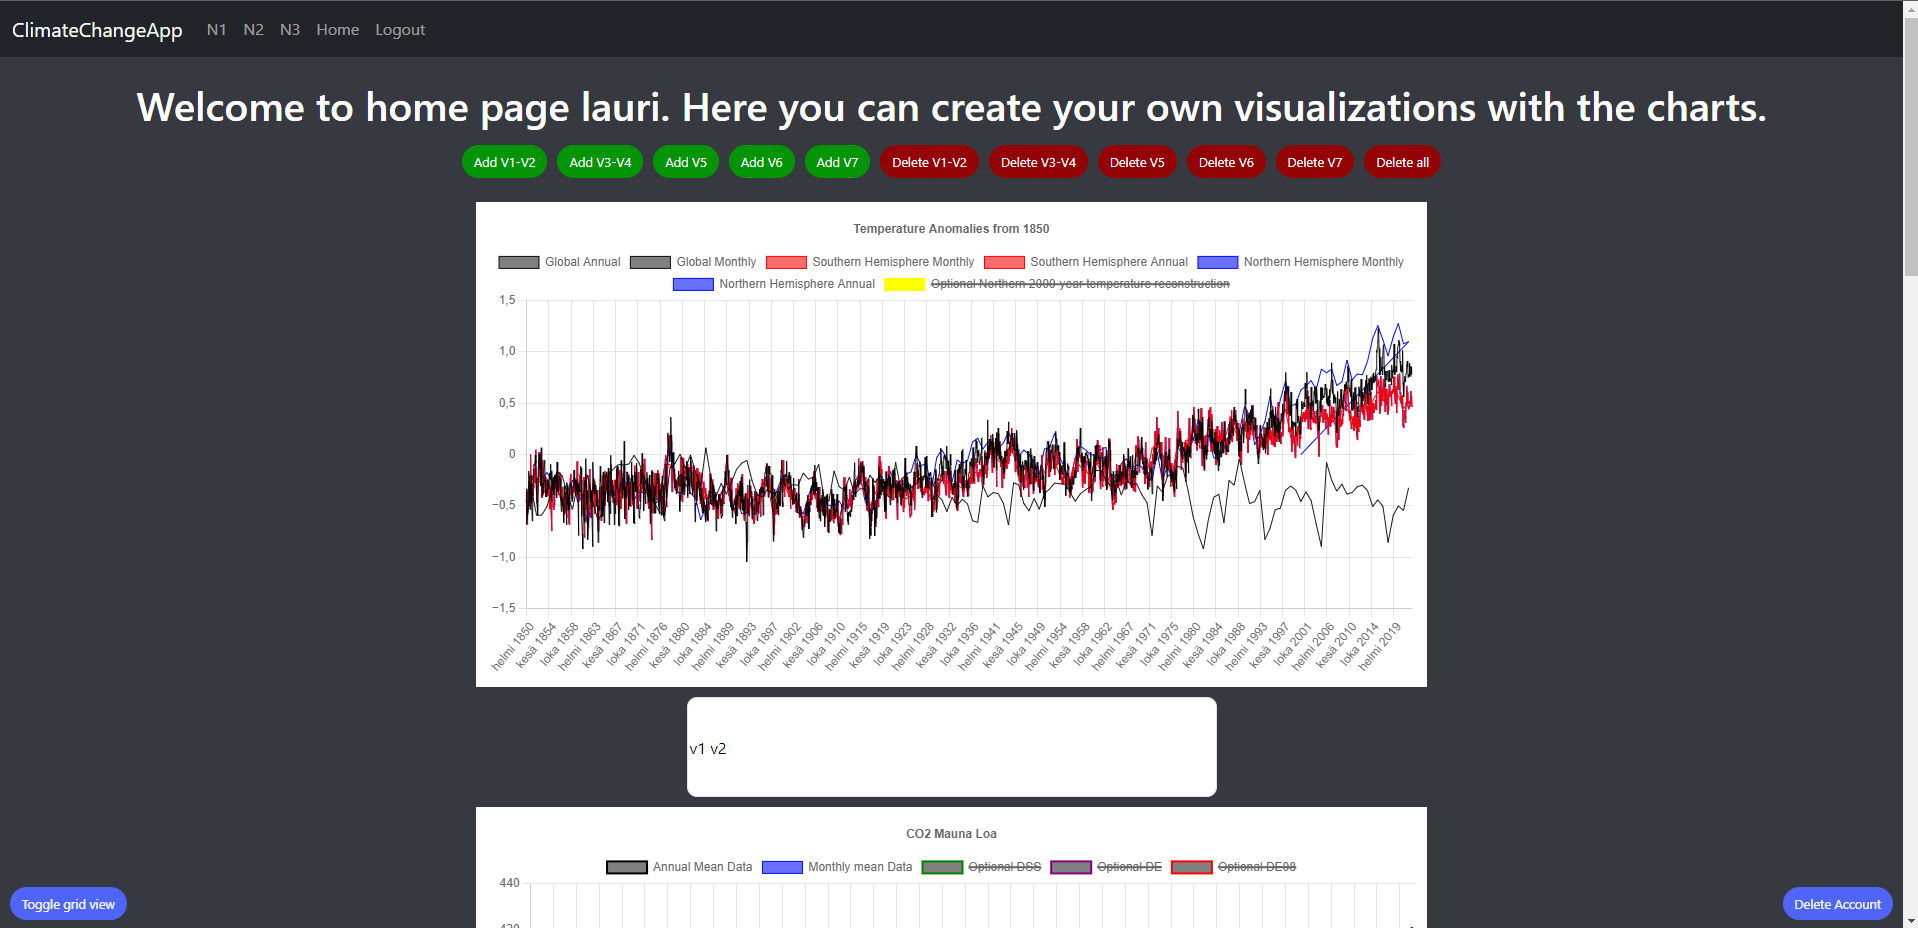
Task: Delete the V3-V4 visualization
Action: click(x=1038, y=162)
